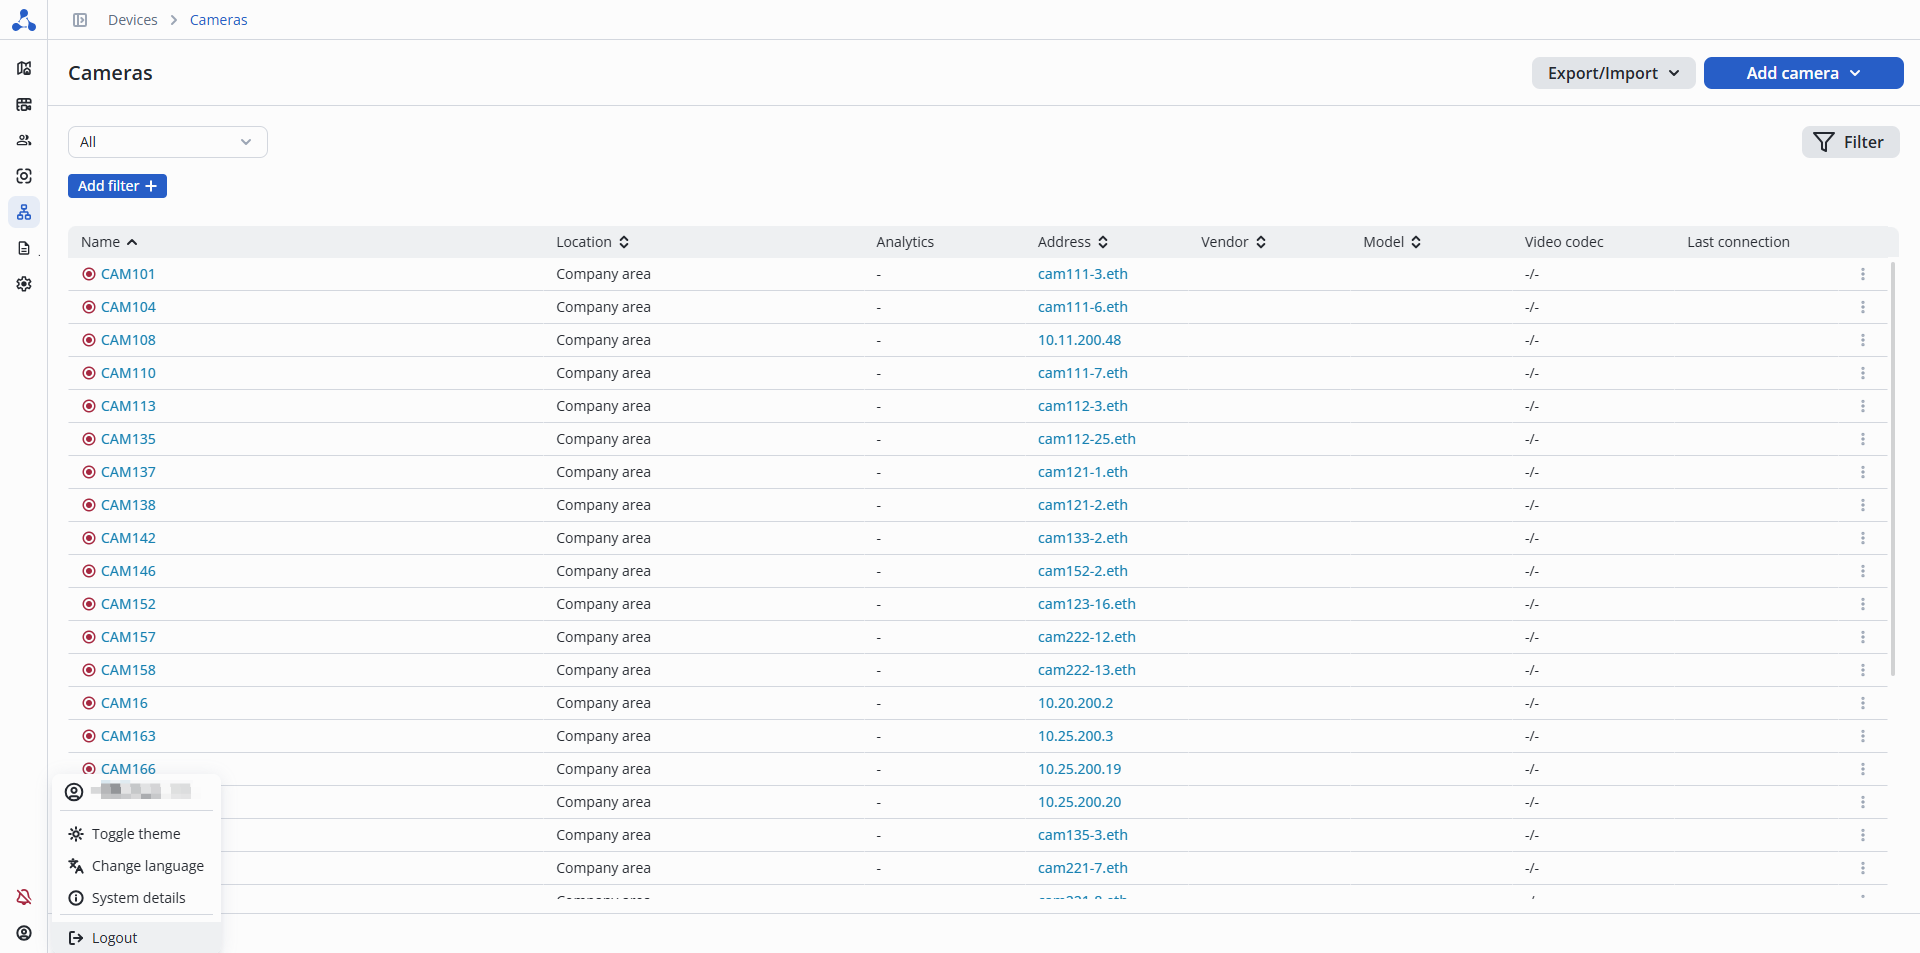Open the All selection dropdown
Viewport: 1920px width, 953px height.
click(168, 142)
